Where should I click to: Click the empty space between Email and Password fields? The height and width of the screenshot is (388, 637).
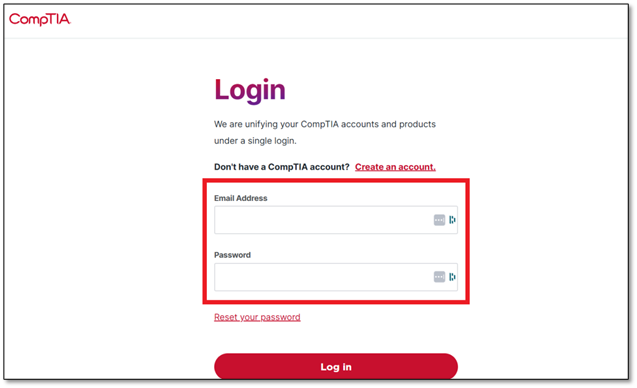[336, 243]
